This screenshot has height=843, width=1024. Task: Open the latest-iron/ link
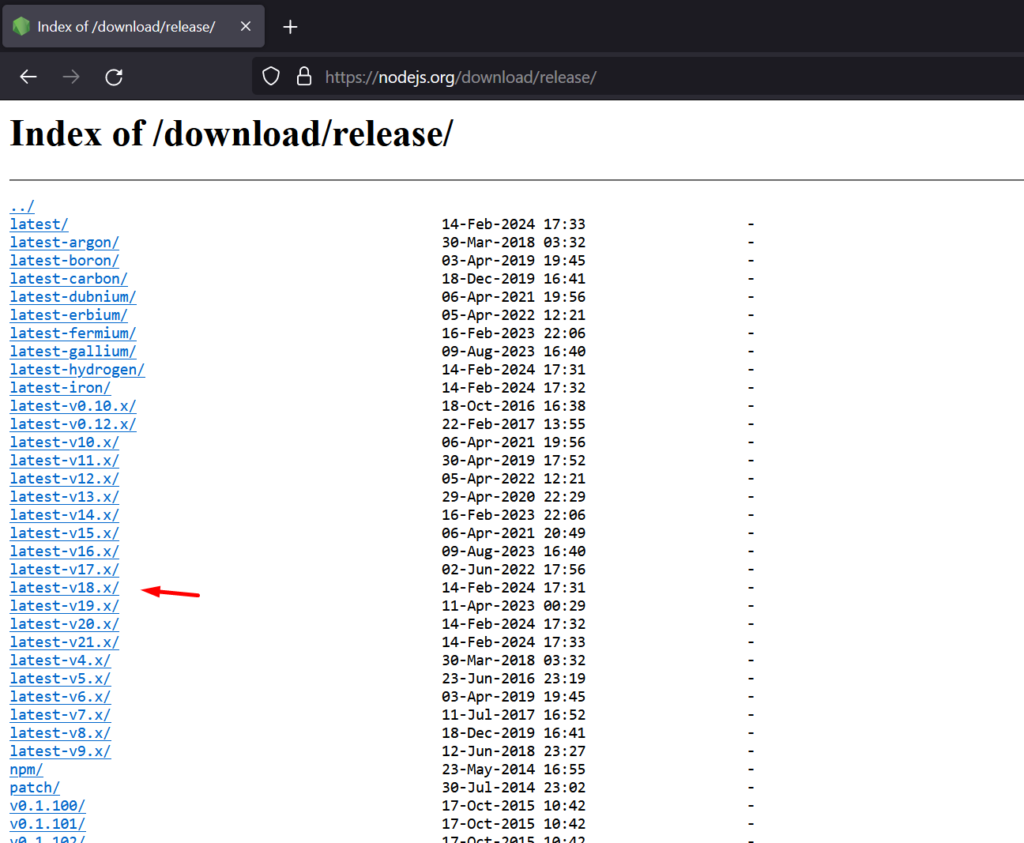tap(60, 388)
